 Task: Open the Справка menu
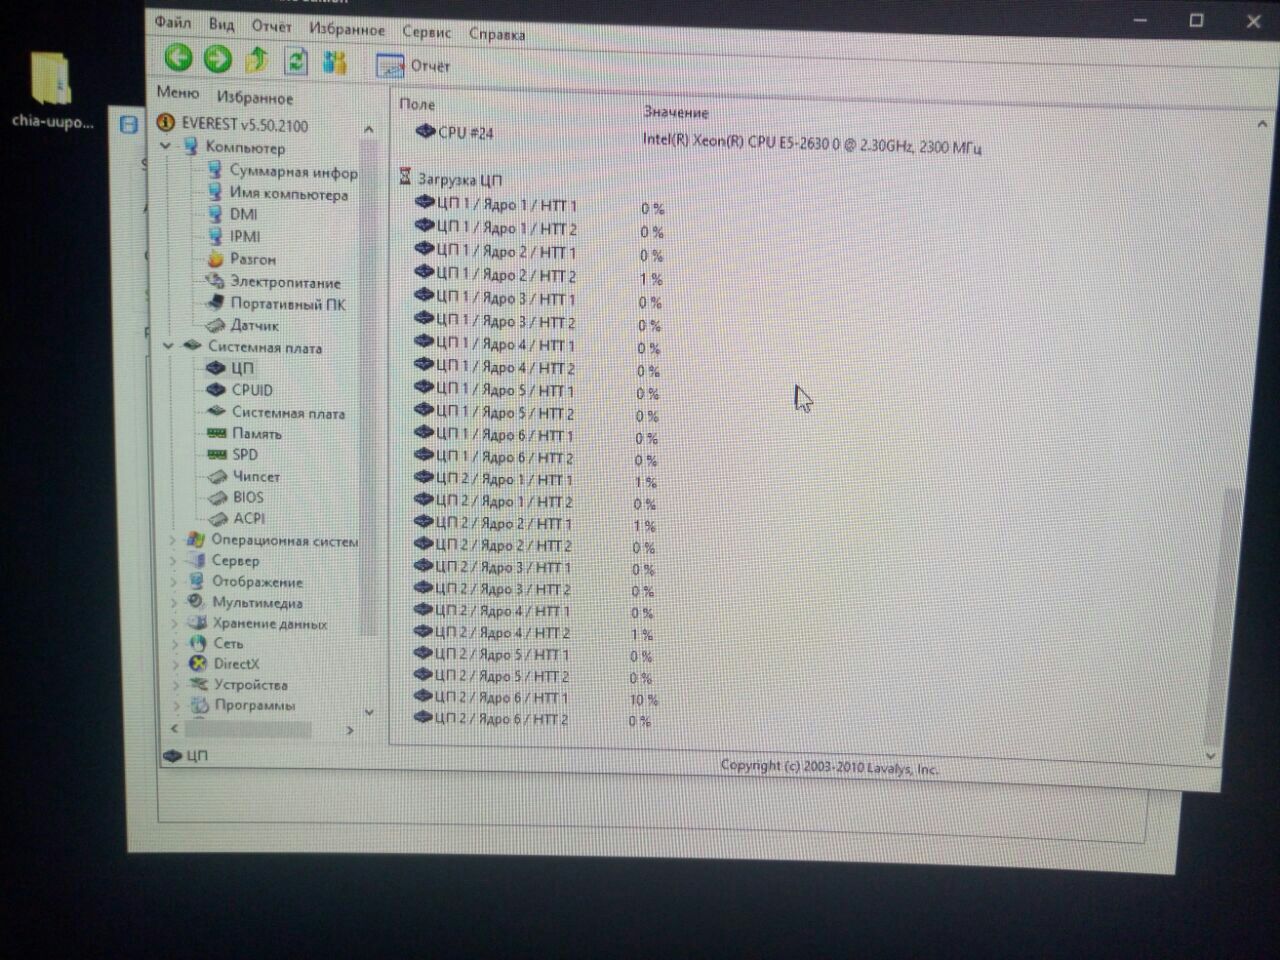496,34
